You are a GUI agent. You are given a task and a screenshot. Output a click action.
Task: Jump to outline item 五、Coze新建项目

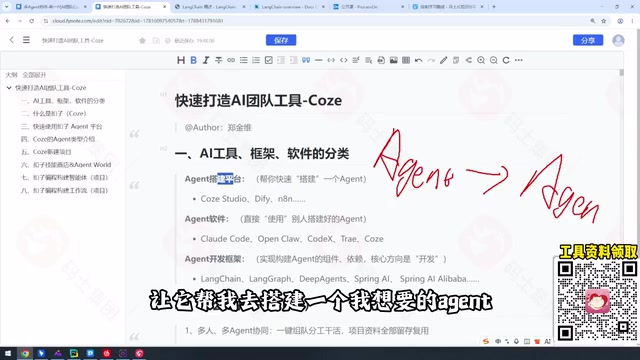(x=46, y=152)
